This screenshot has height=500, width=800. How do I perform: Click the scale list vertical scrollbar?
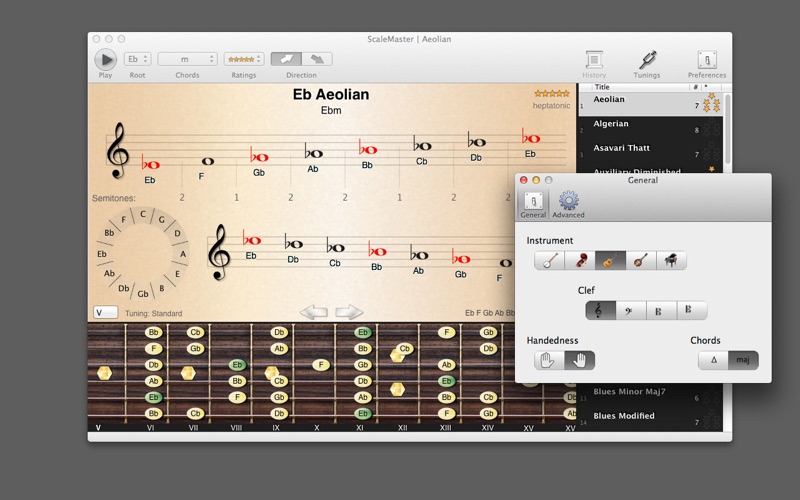pos(727,128)
